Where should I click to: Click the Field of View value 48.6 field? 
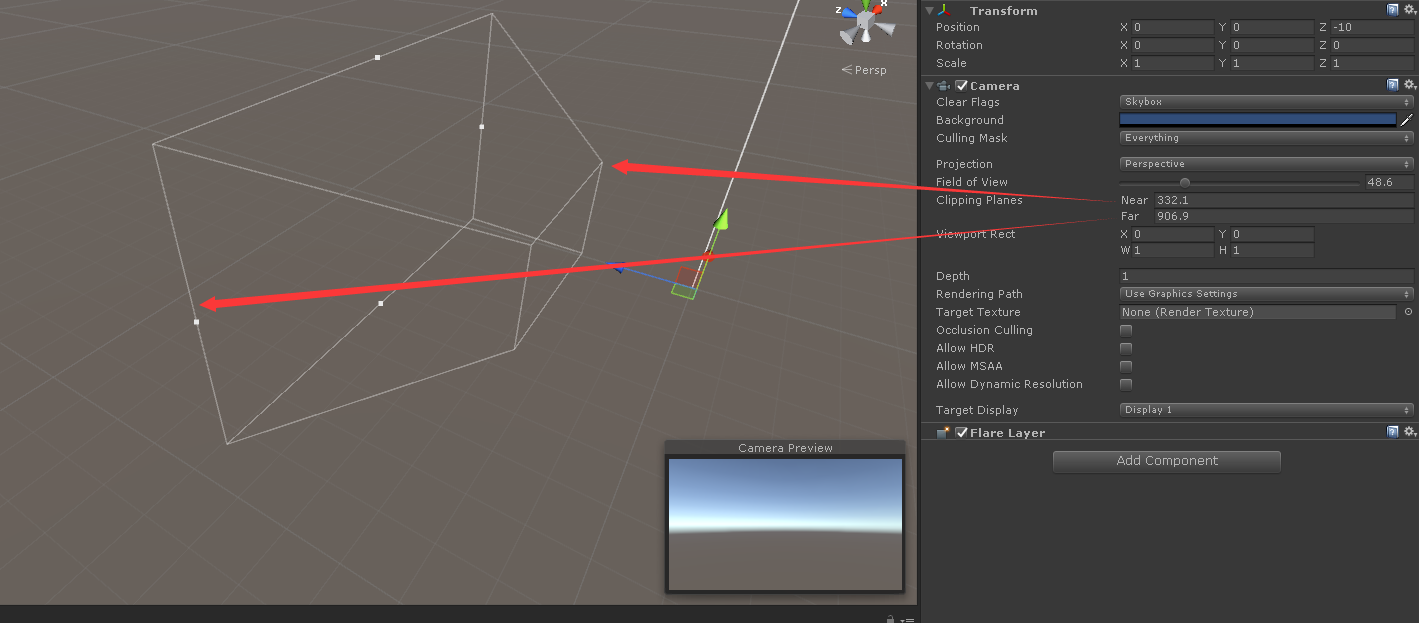pos(1389,182)
